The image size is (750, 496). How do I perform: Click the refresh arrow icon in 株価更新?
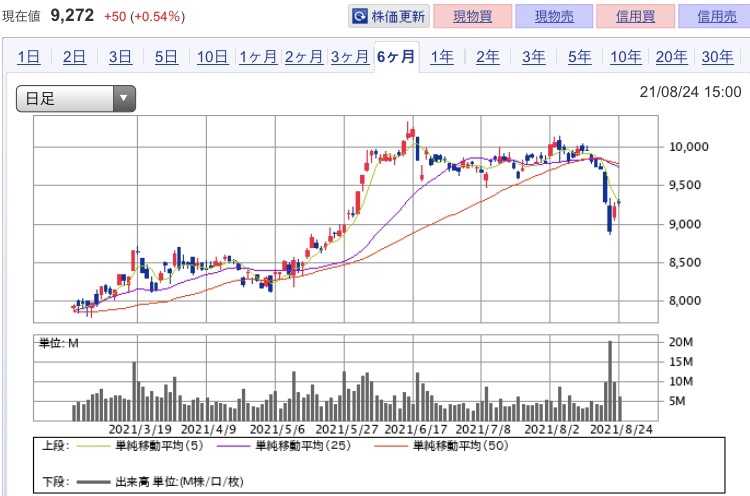360,17
